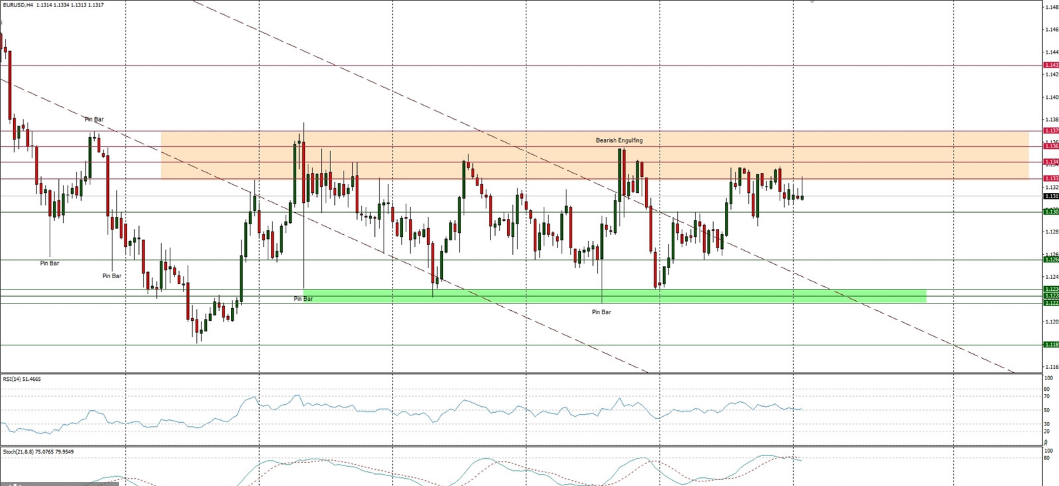
Task: Click the green 1.118 price tag
Action: 1051,345
